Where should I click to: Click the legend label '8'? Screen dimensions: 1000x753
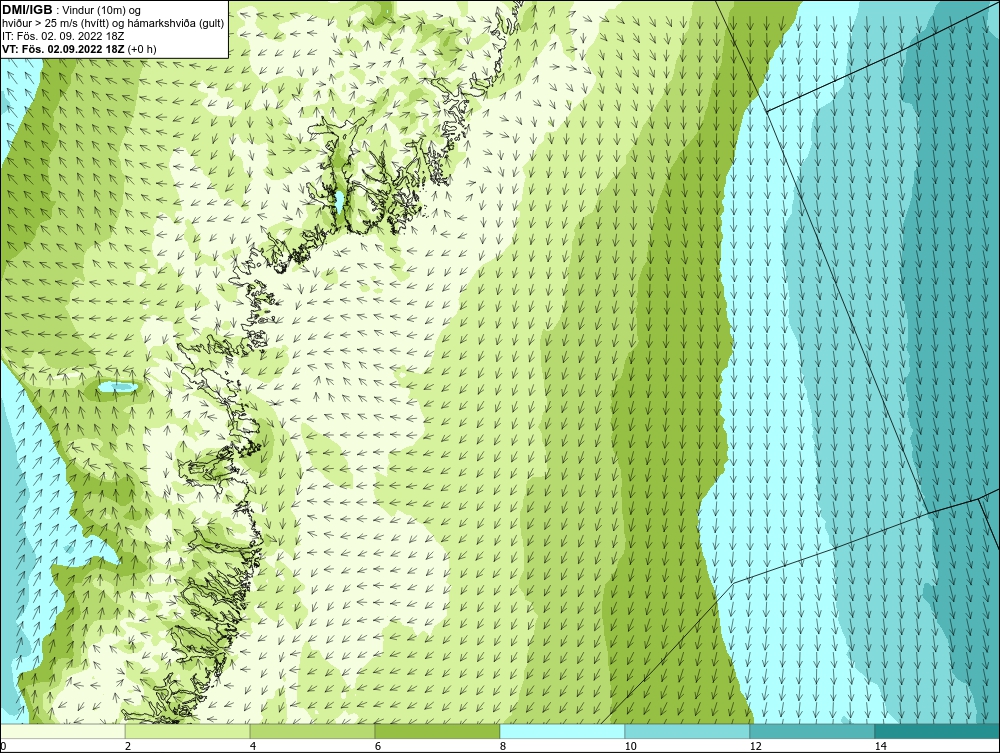[x=503, y=746]
